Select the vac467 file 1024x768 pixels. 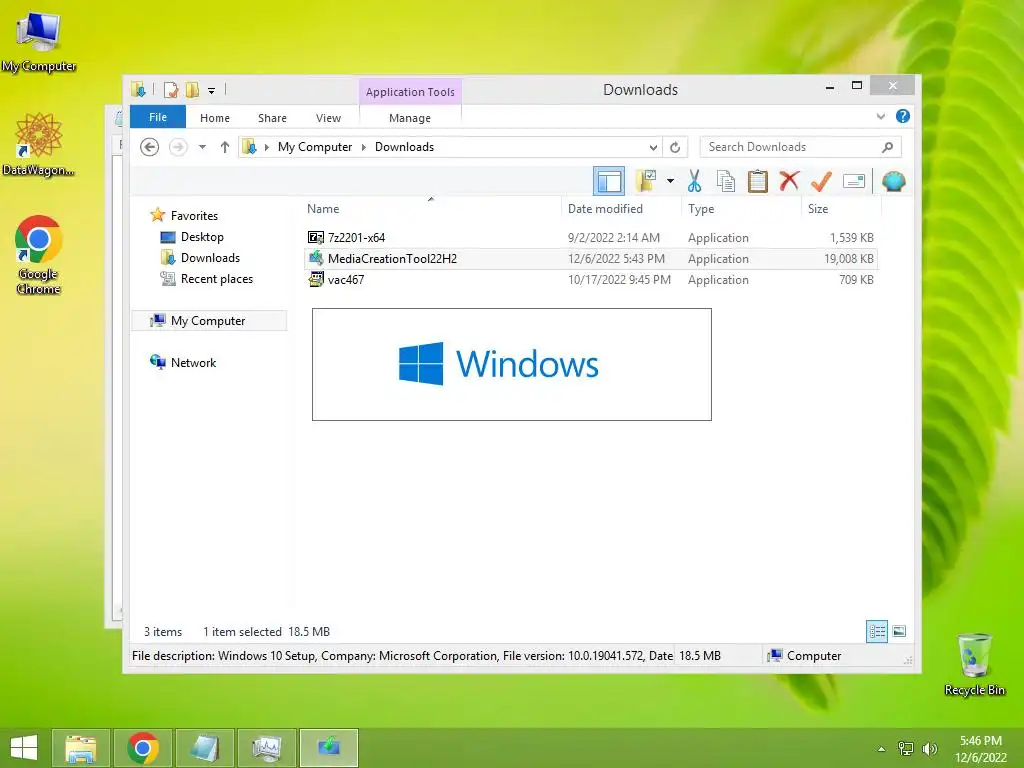pos(590,280)
